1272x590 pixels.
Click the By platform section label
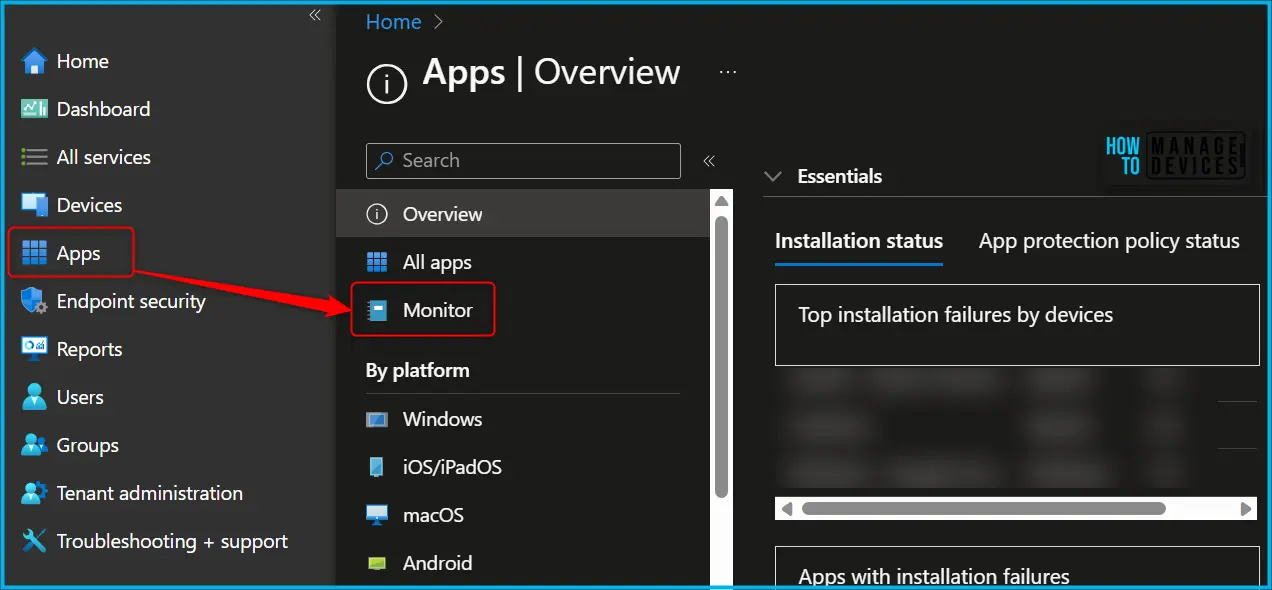click(x=417, y=371)
